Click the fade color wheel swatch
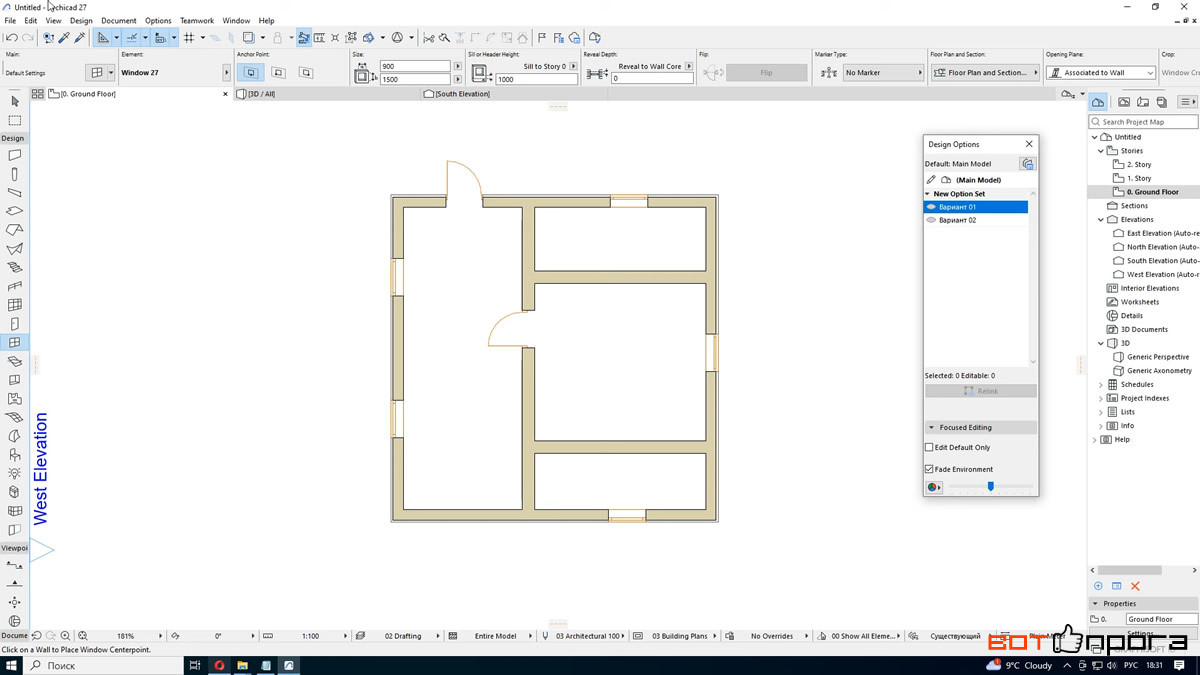The height and width of the screenshot is (675, 1200). coord(934,488)
